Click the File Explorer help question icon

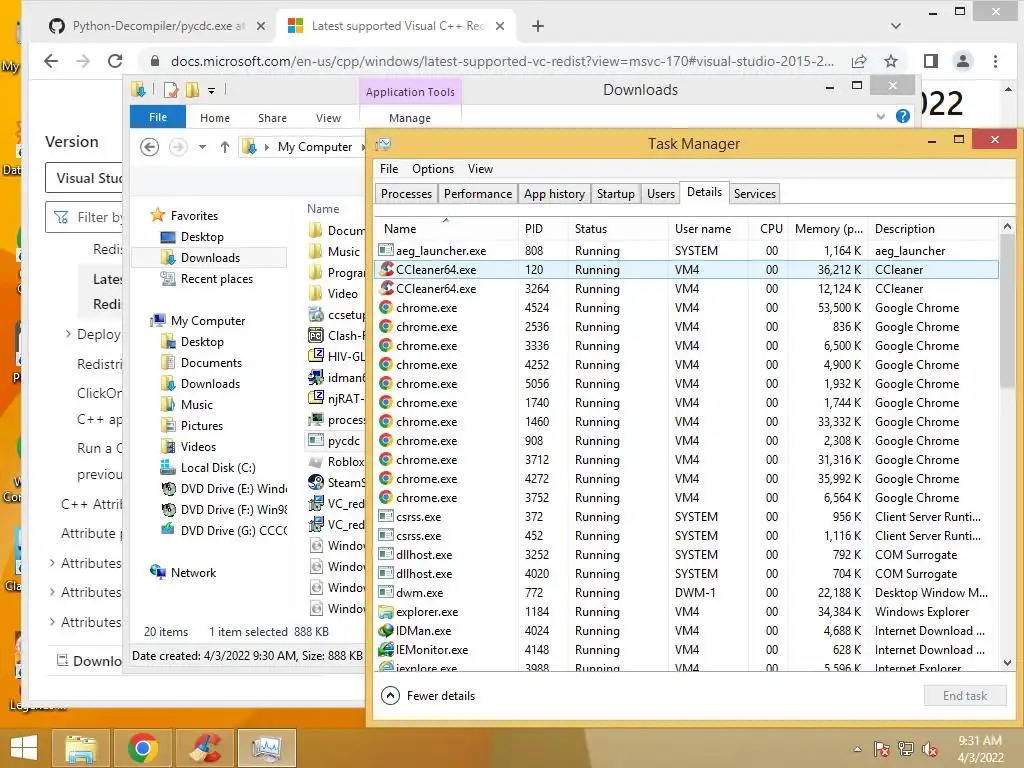903,116
